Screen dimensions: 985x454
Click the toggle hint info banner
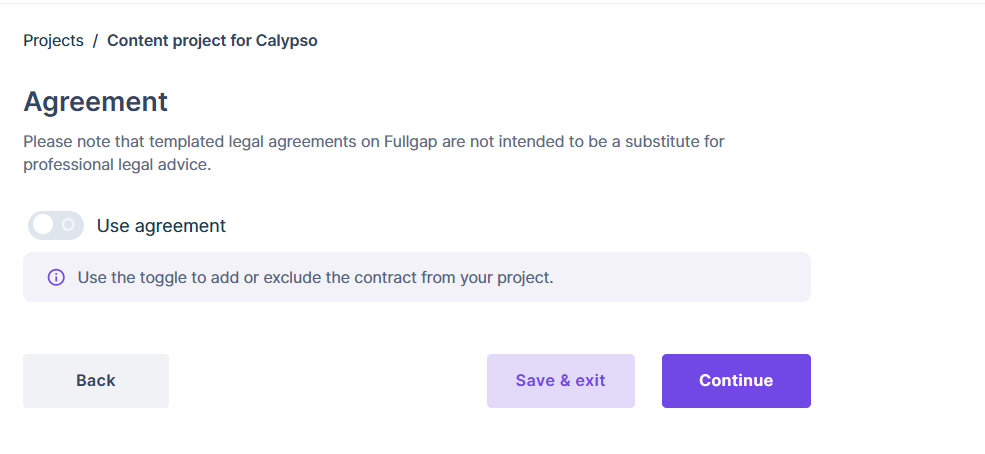click(x=417, y=277)
